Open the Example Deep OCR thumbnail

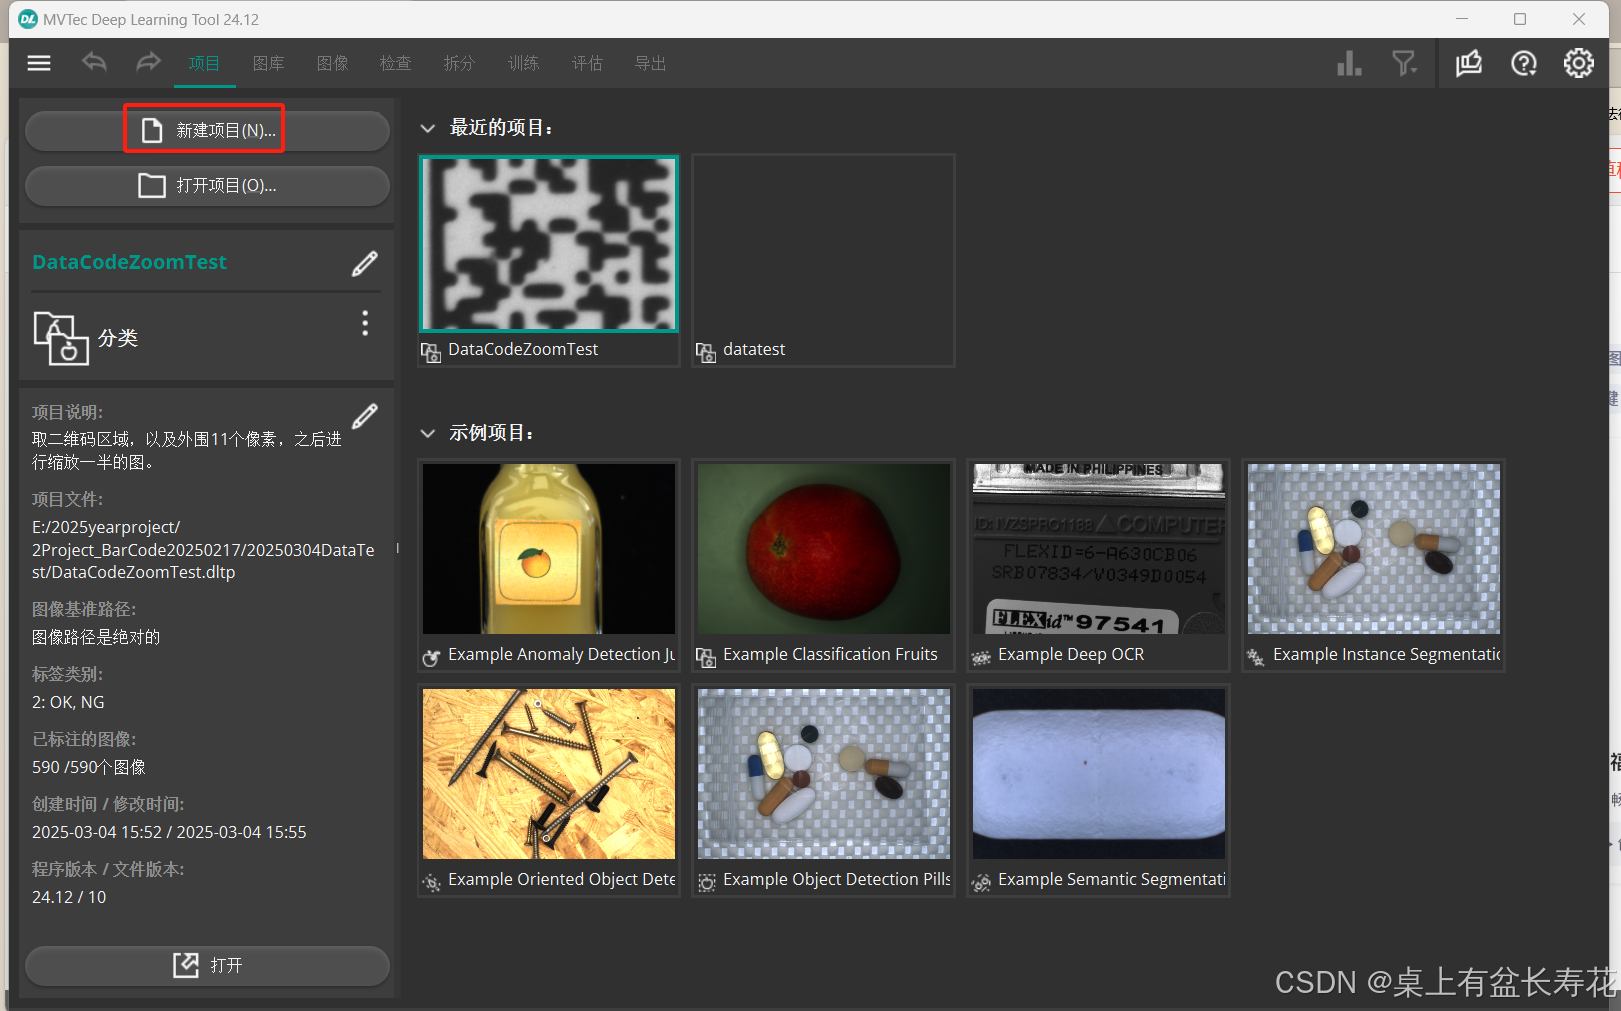(x=1099, y=548)
